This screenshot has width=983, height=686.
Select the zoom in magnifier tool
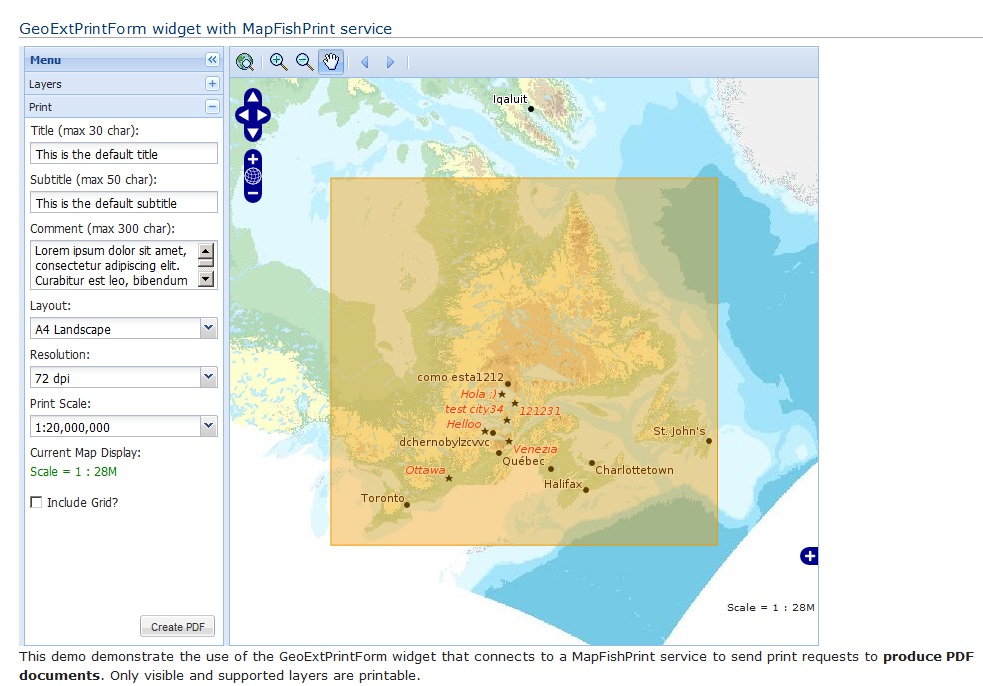coord(278,62)
